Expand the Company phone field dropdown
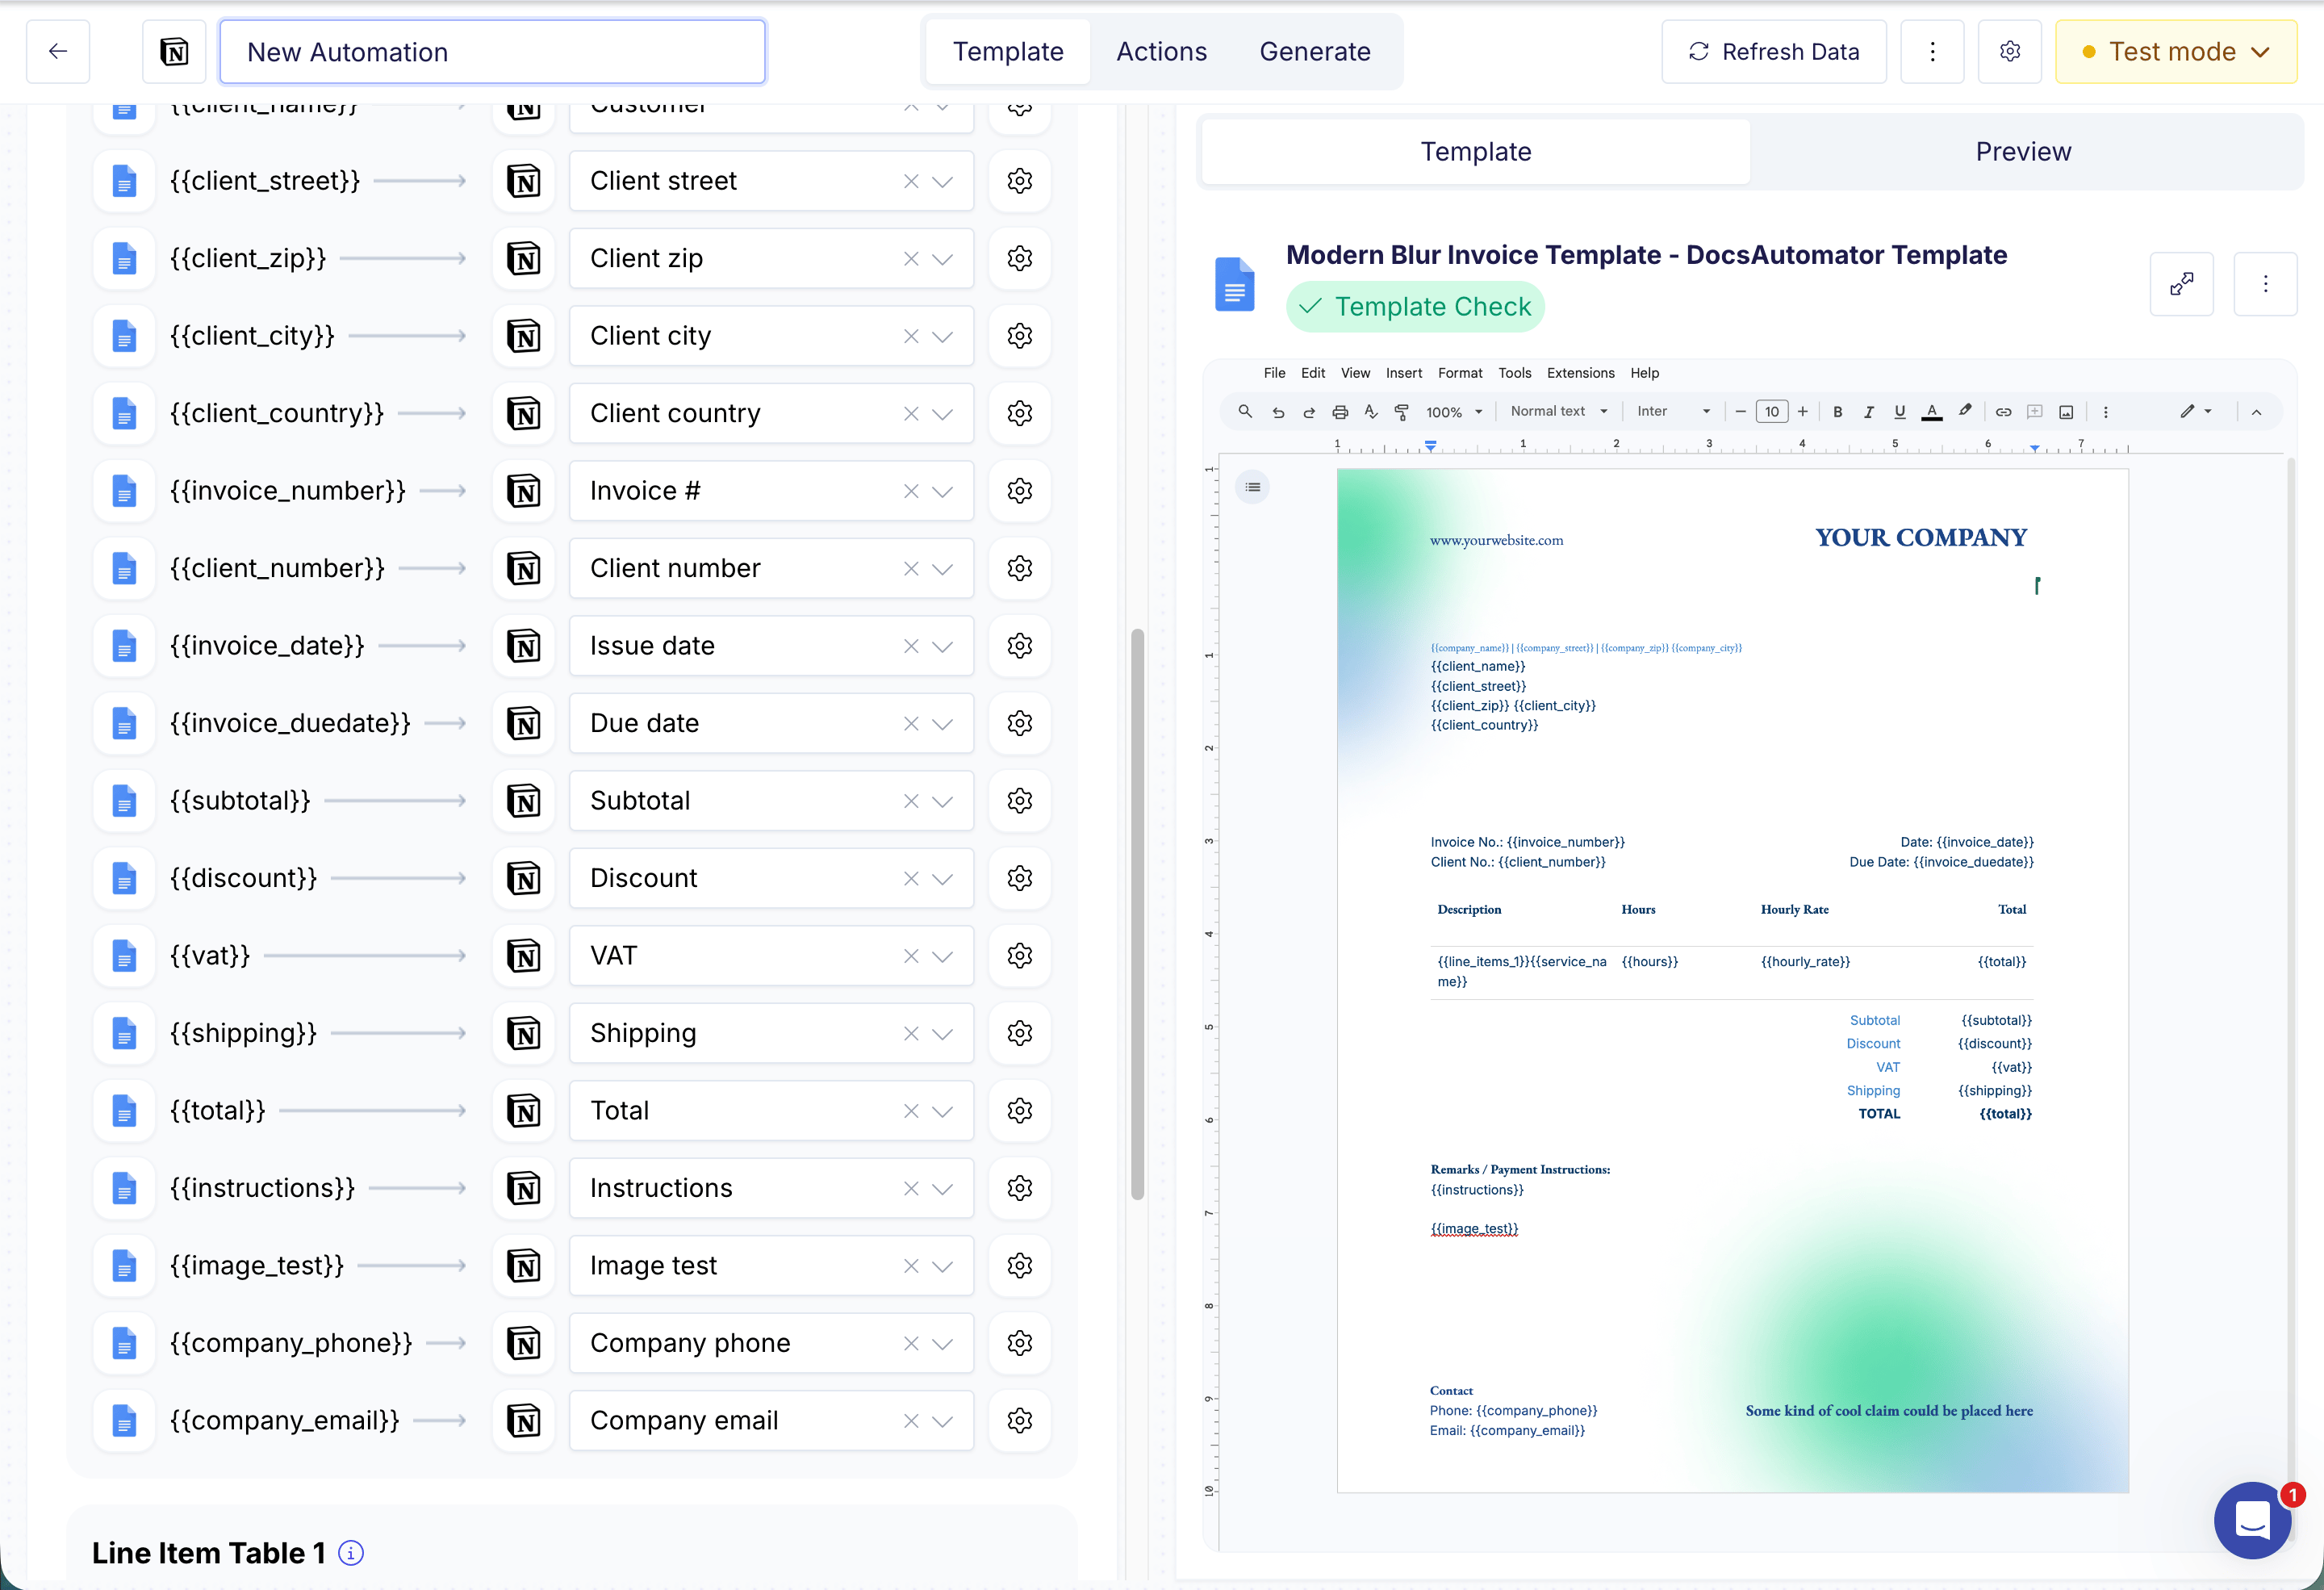Screen dimensions: 2324x1590 tap(943, 1344)
